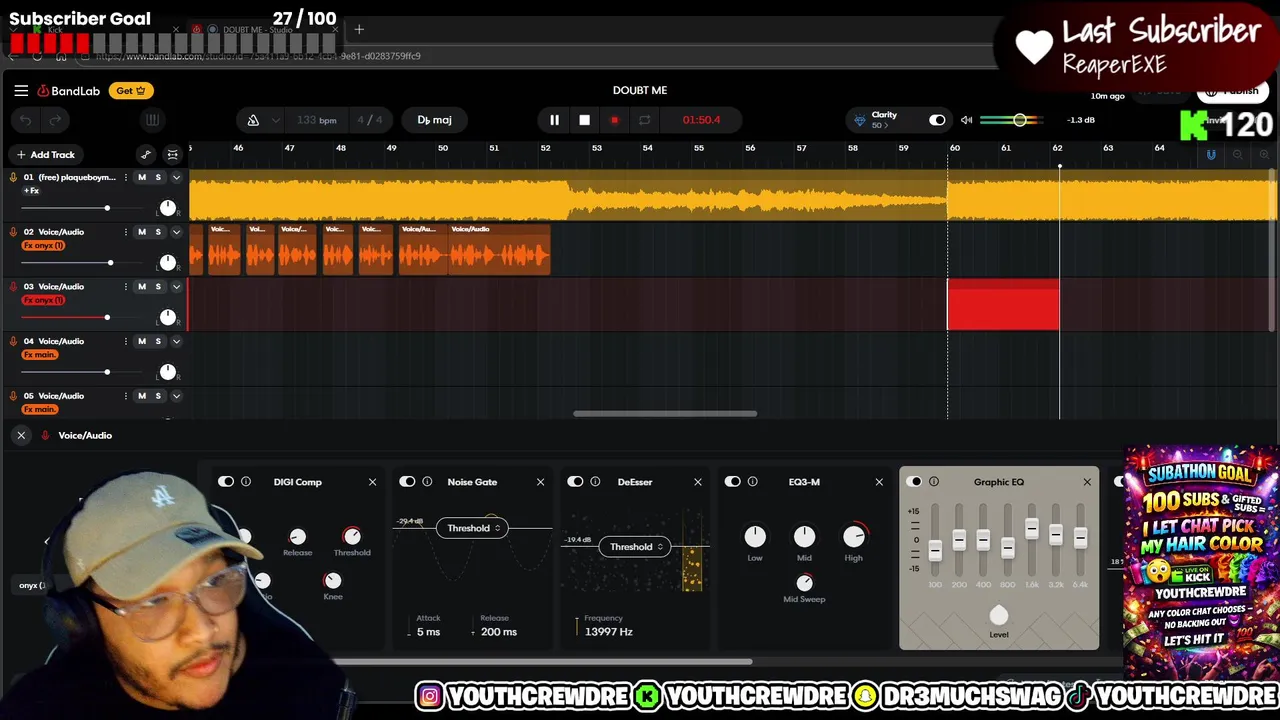
Task: Toggle Graphic EQ effect power
Action: pyautogui.click(x=914, y=482)
